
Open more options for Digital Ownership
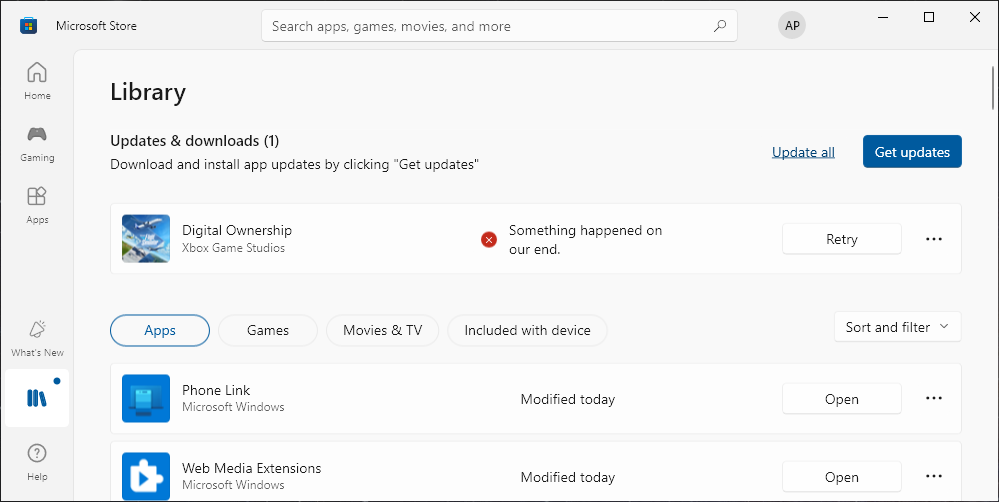934,239
